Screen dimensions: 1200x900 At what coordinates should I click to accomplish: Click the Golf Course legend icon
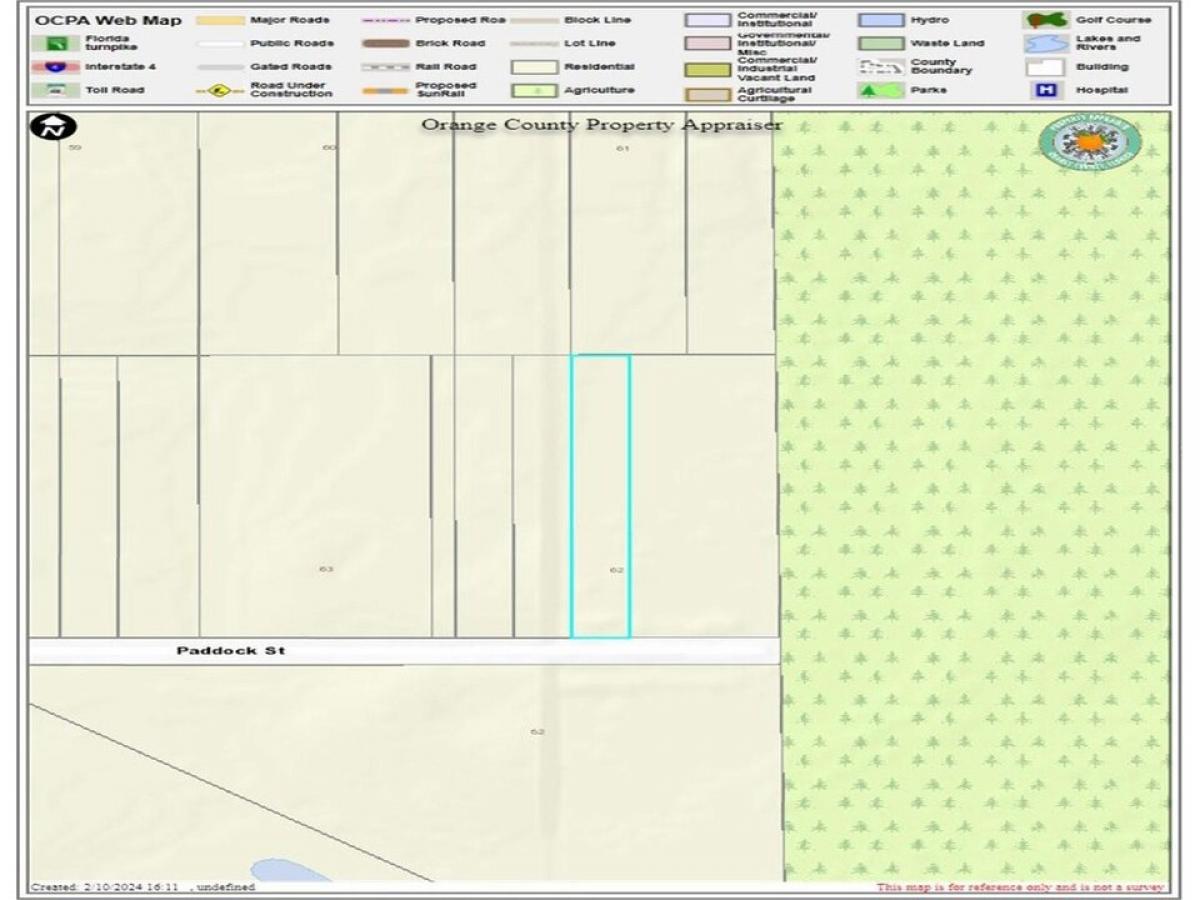coord(1045,20)
